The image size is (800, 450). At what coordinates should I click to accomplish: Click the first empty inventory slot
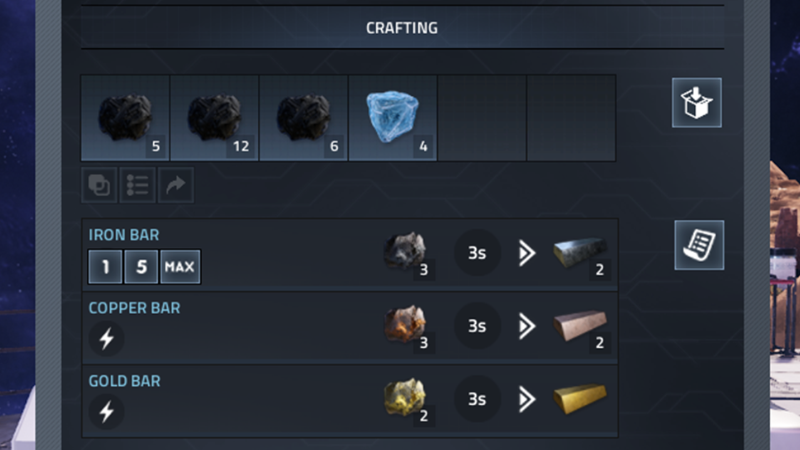482,118
